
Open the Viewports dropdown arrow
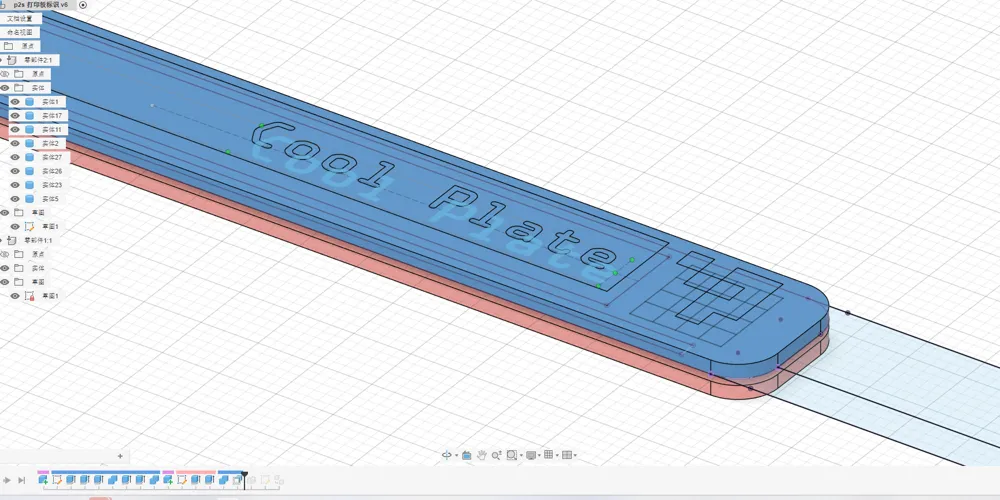pyautogui.click(x=575, y=455)
